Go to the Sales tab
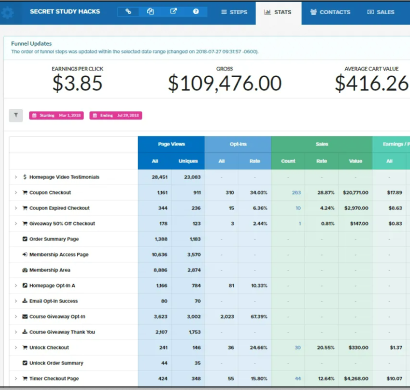The image size is (410, 390). pos(380,12)
